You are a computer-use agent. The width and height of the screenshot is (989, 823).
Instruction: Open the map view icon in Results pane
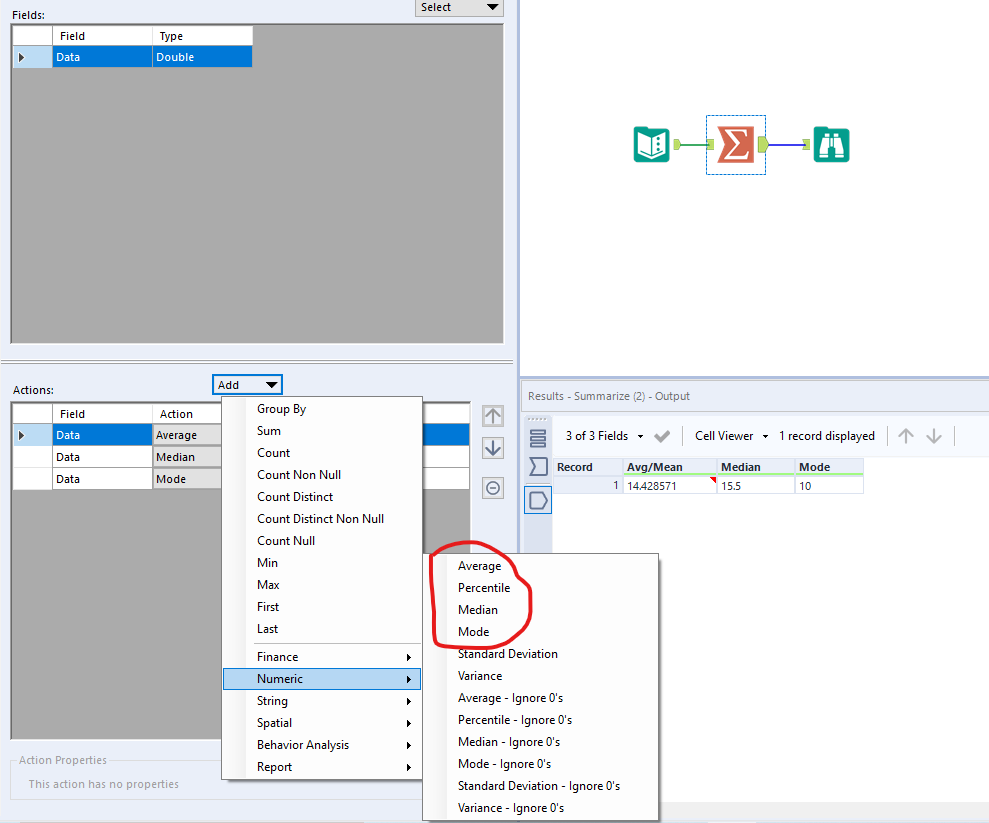point(538,499)
